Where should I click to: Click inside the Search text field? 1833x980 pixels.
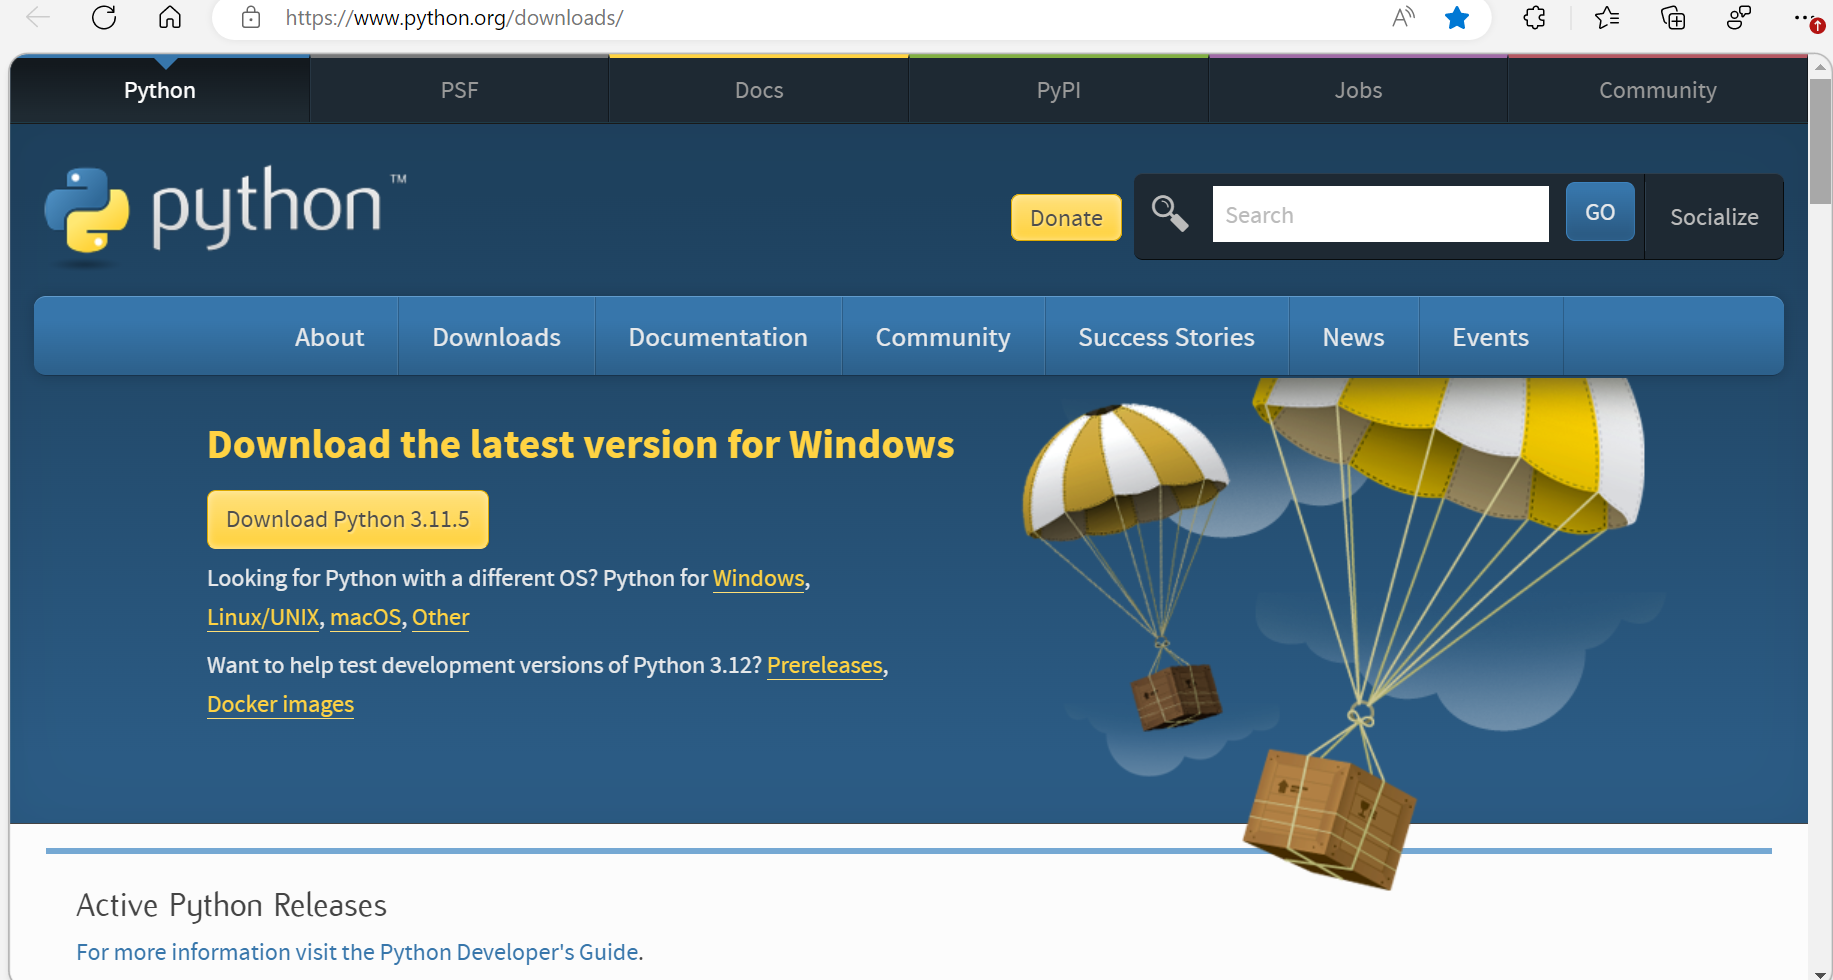click(x=1380, y=214)
